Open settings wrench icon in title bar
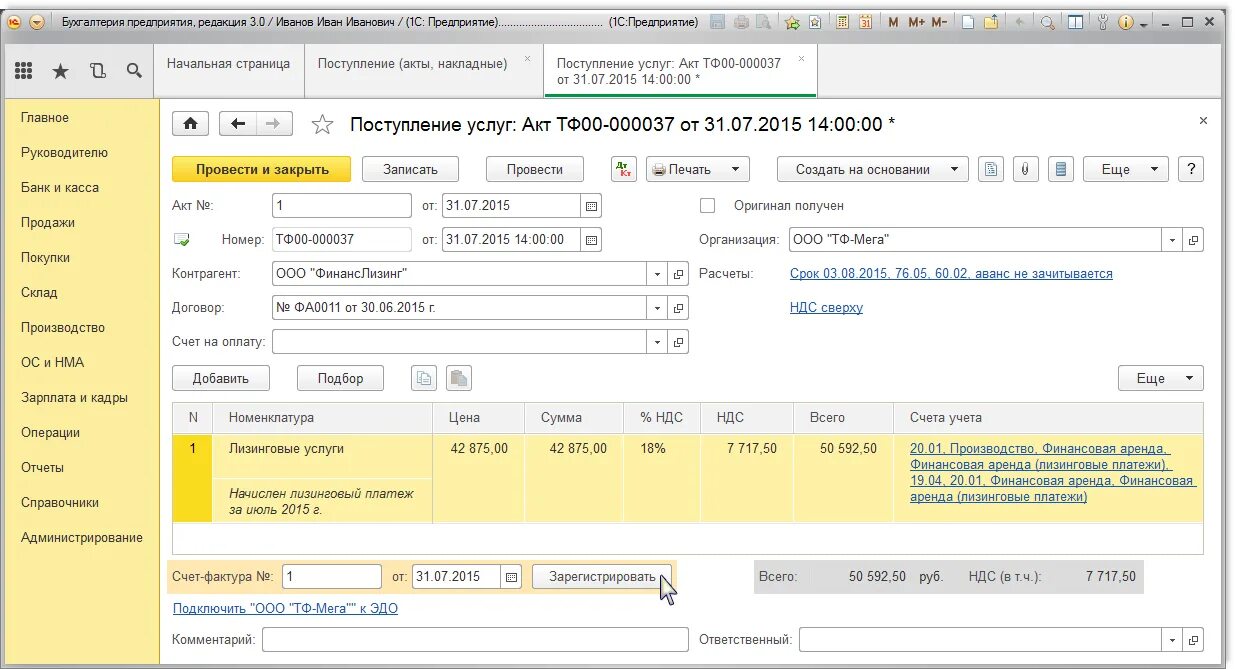The width and height of the screenshot is (1235, 669). click(1103, 21)
